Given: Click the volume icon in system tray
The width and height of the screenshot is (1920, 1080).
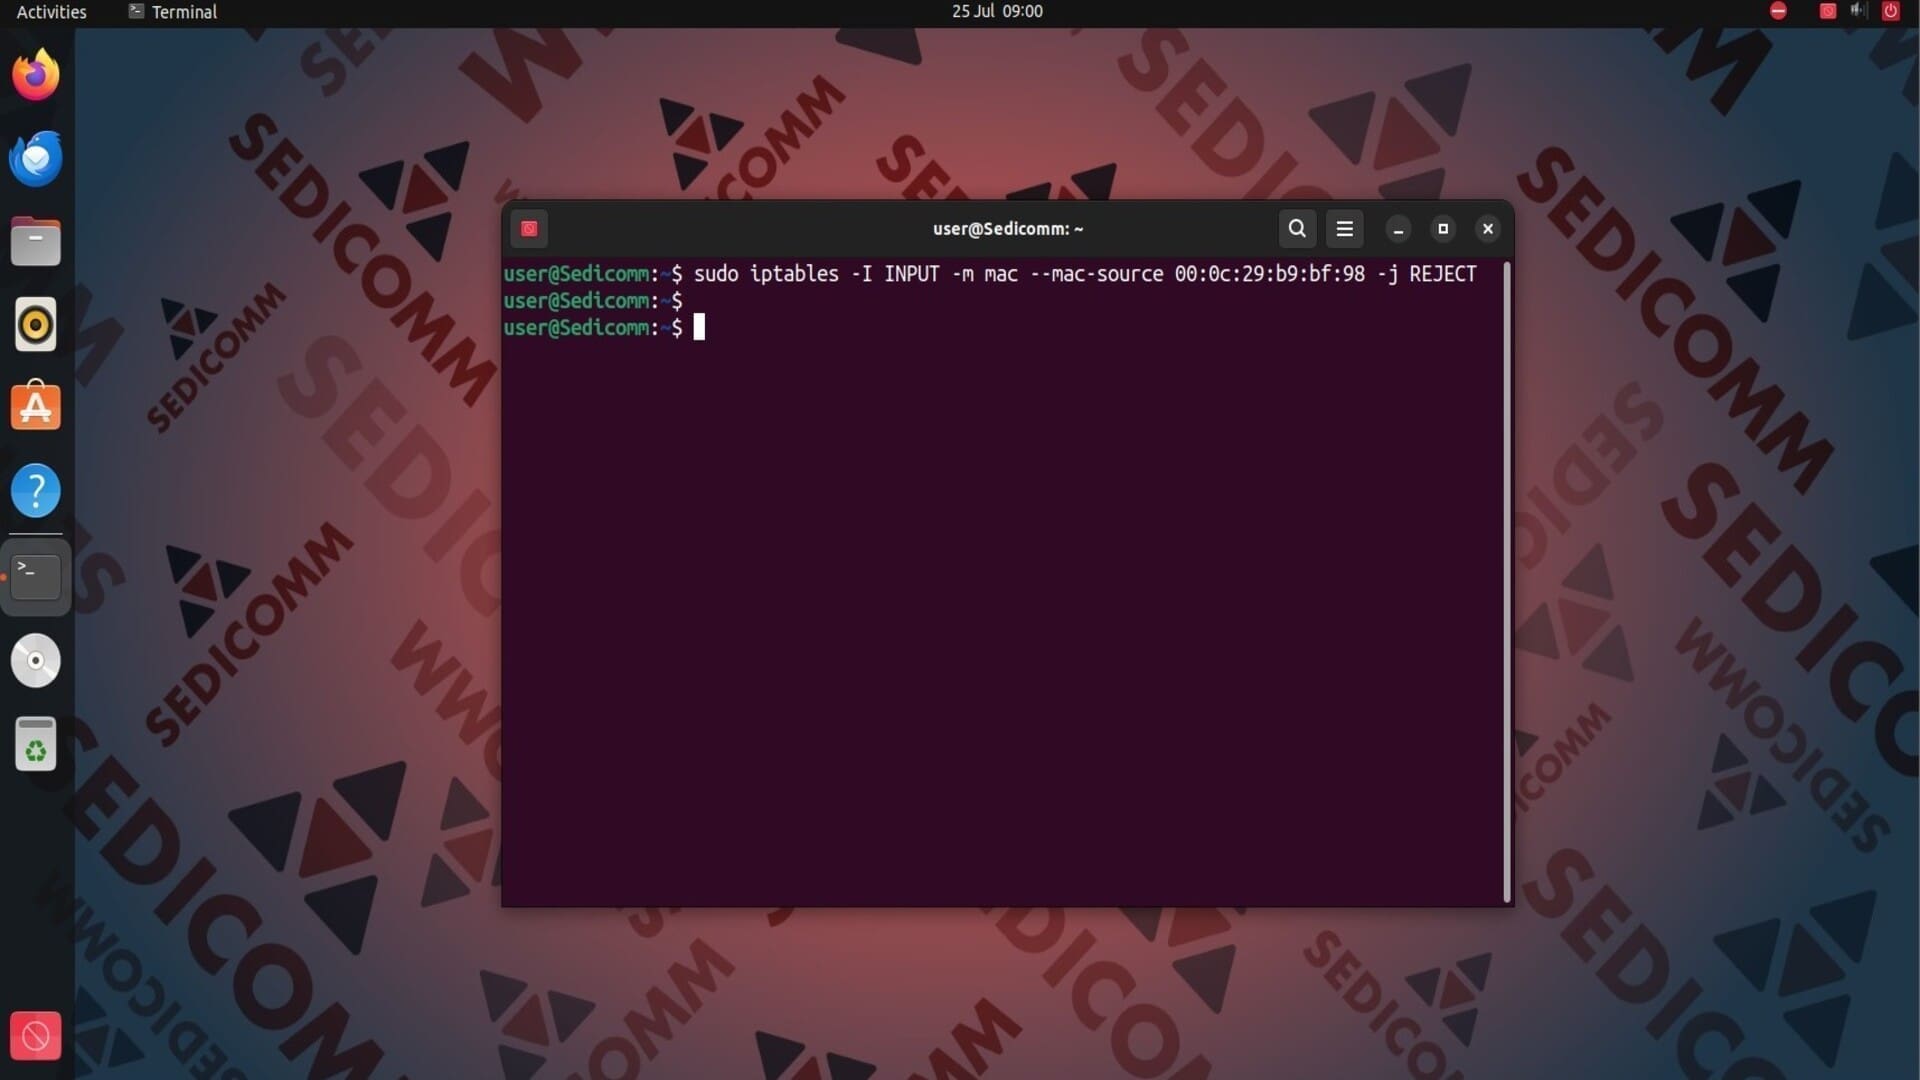Looking at the screenshot, I should click(x=1858, y=11).
